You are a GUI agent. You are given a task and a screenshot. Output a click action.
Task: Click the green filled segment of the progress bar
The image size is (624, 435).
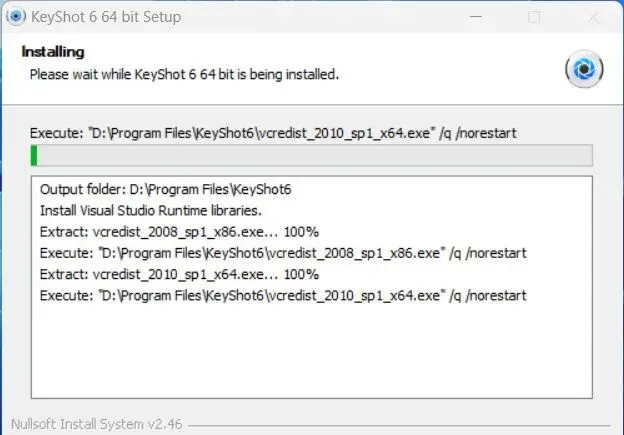click(x=34, y=155)
